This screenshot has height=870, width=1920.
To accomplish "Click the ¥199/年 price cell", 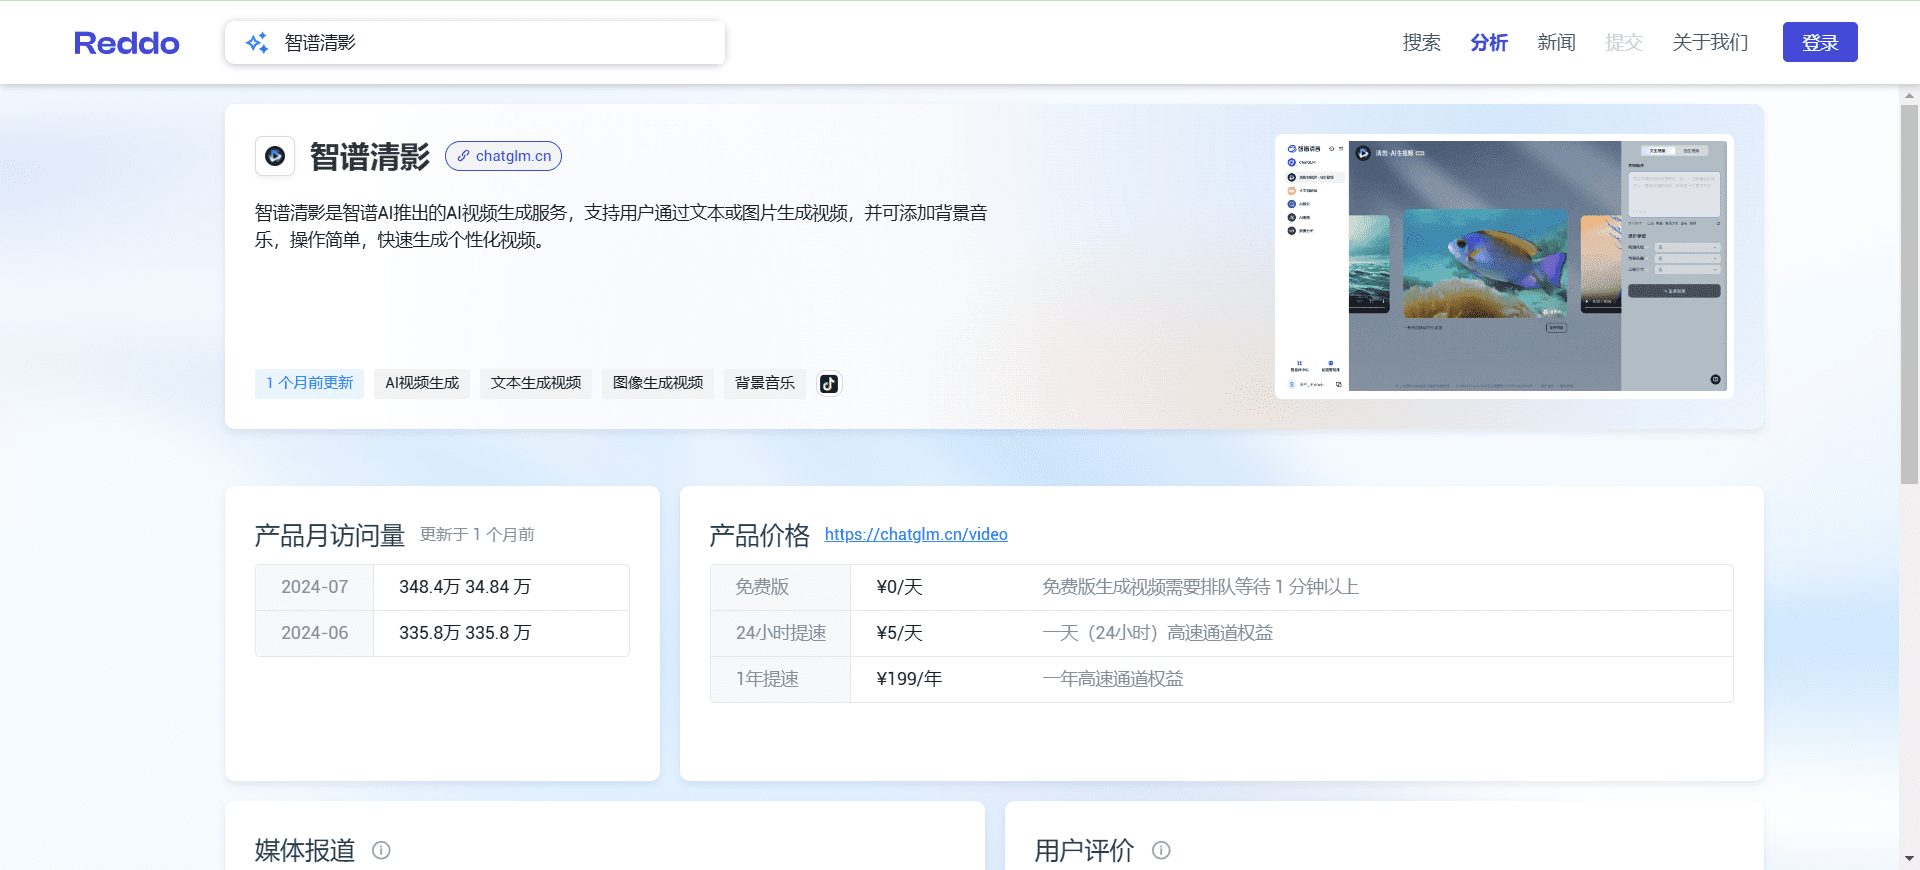I will point(909,679).
